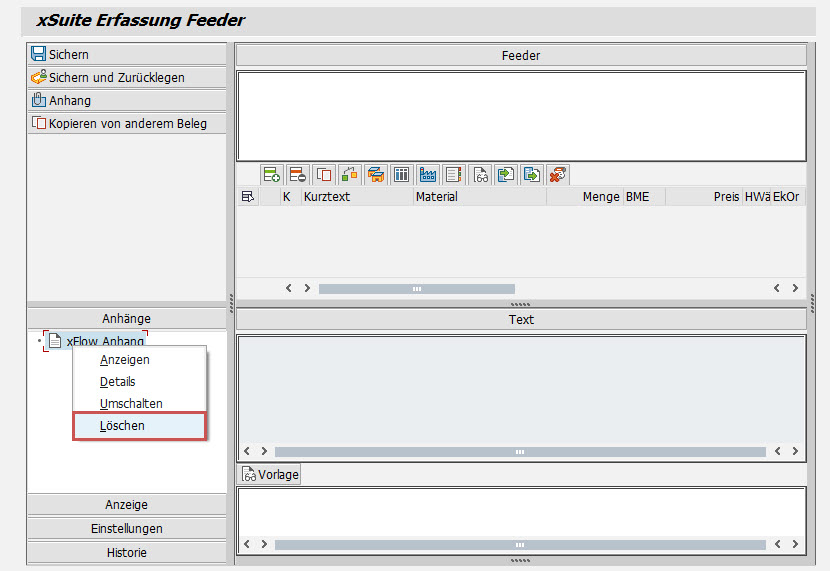Click the Material column header

tap(480, 197)
